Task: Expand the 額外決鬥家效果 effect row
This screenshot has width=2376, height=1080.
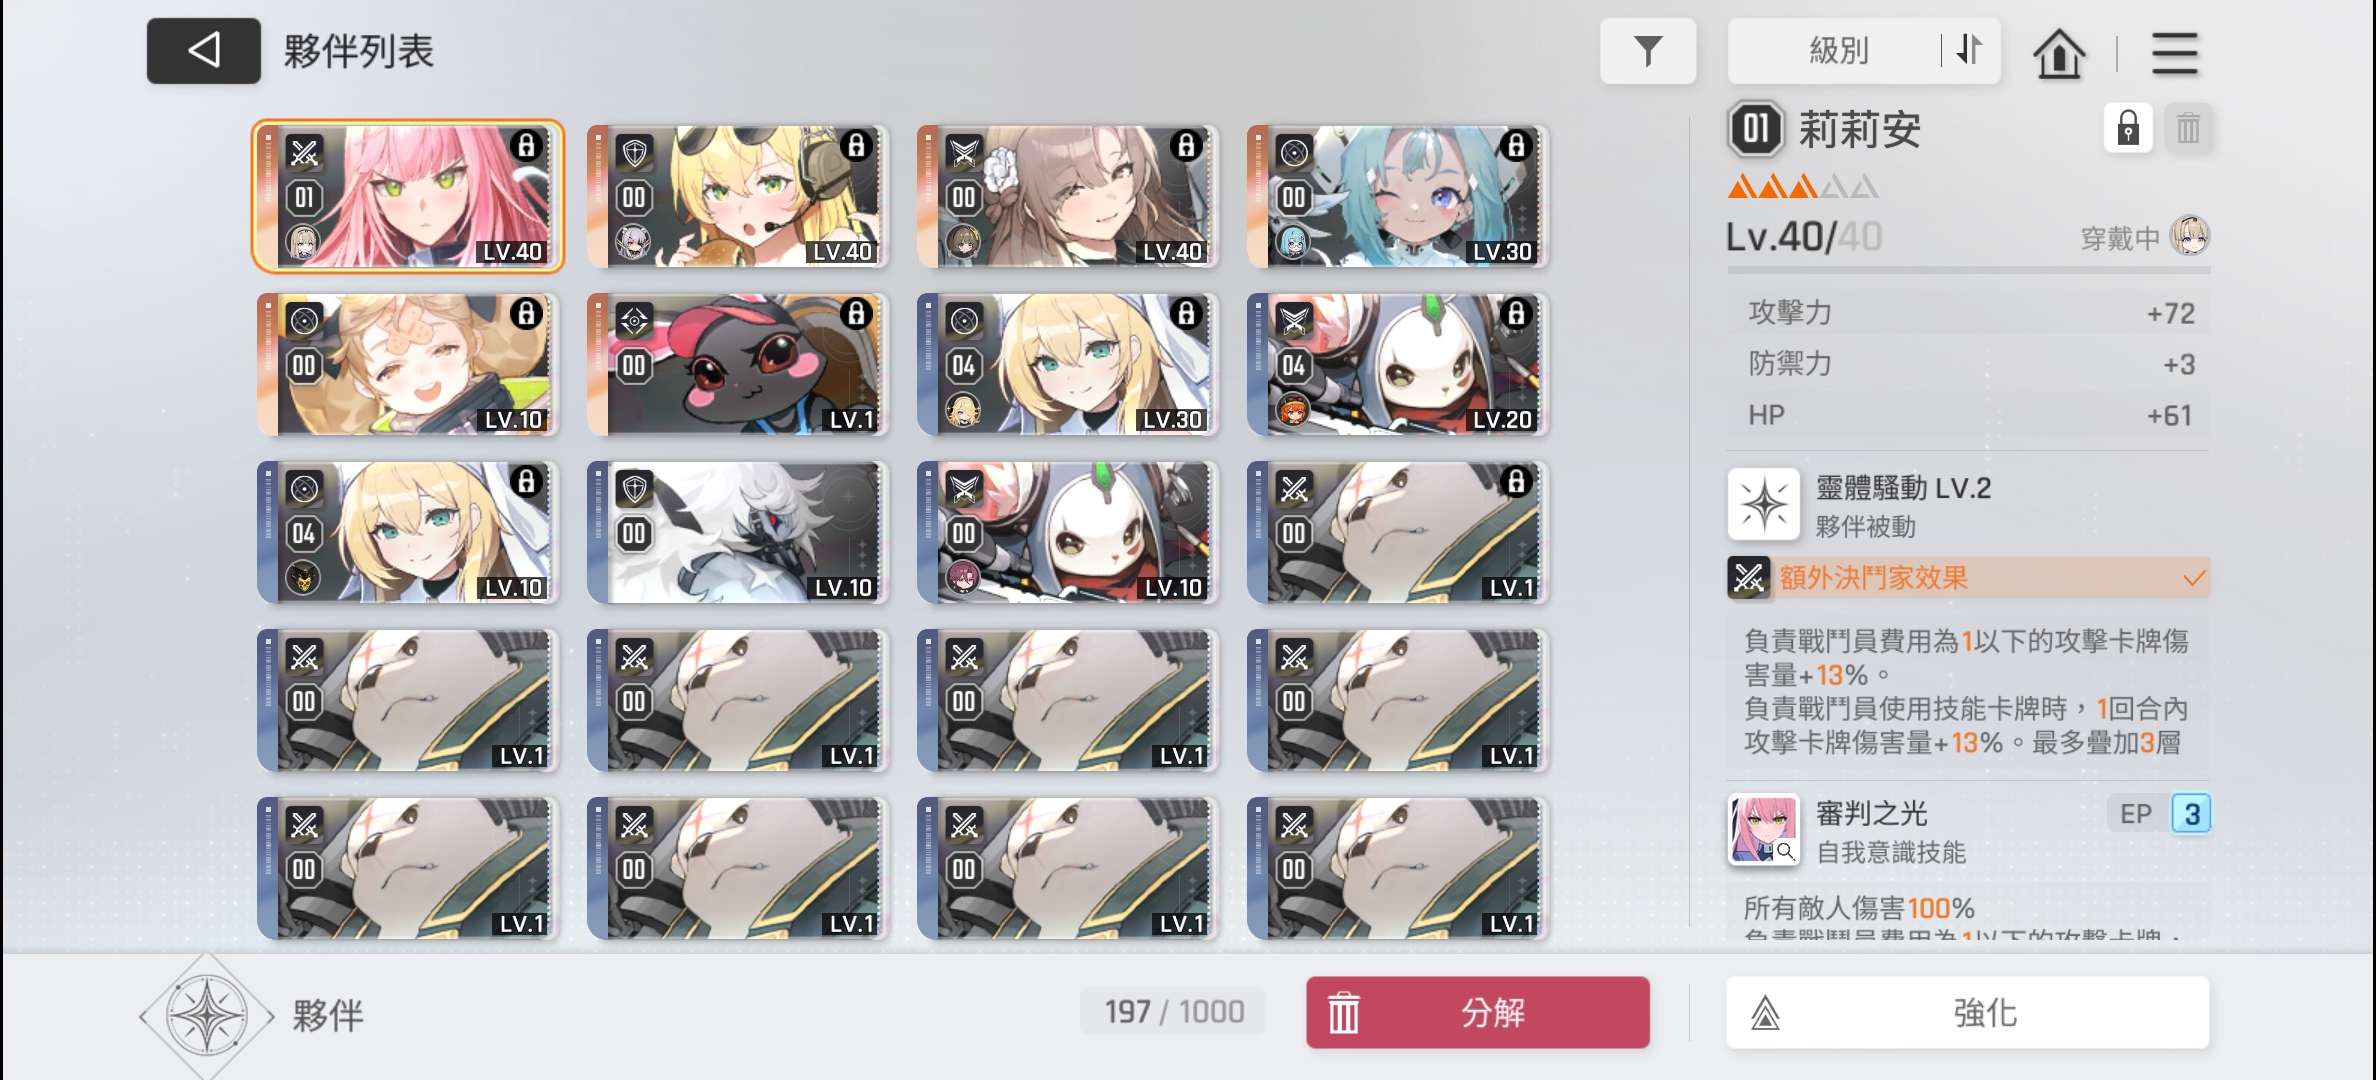Action: [1968, 578]
